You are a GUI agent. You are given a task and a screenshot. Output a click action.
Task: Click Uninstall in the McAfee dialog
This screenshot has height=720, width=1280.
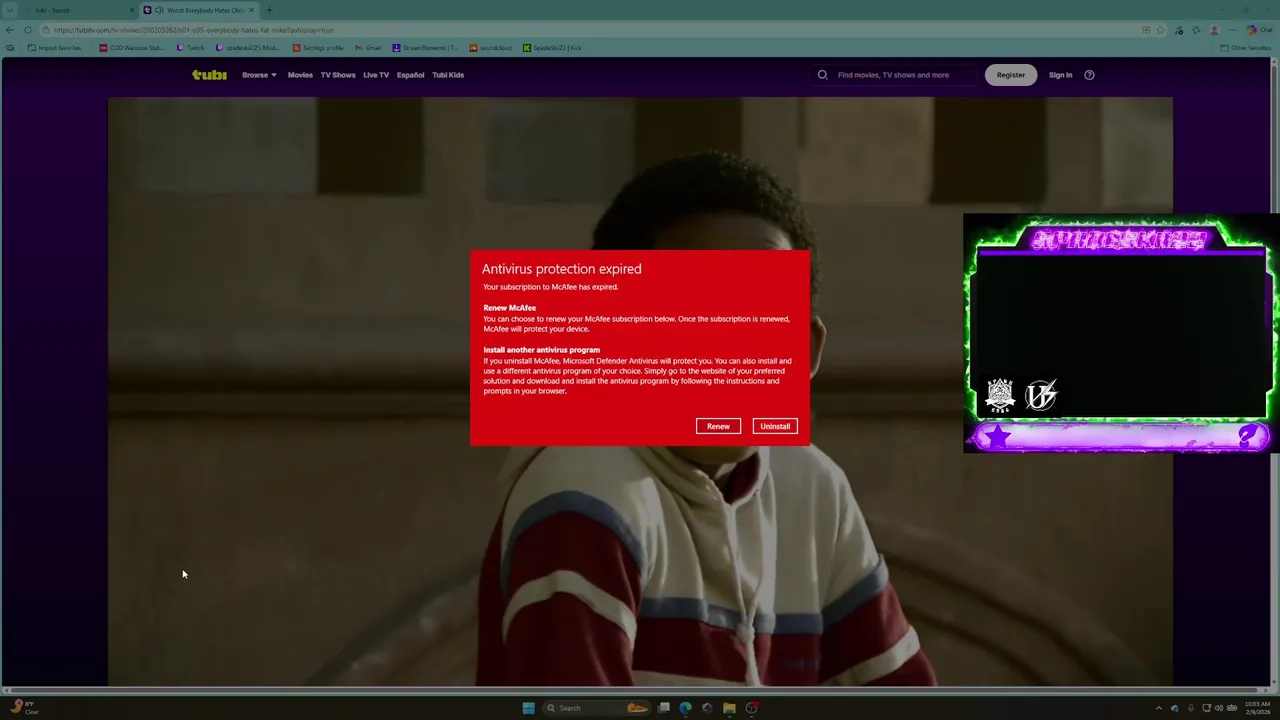(x=775, y=426)
